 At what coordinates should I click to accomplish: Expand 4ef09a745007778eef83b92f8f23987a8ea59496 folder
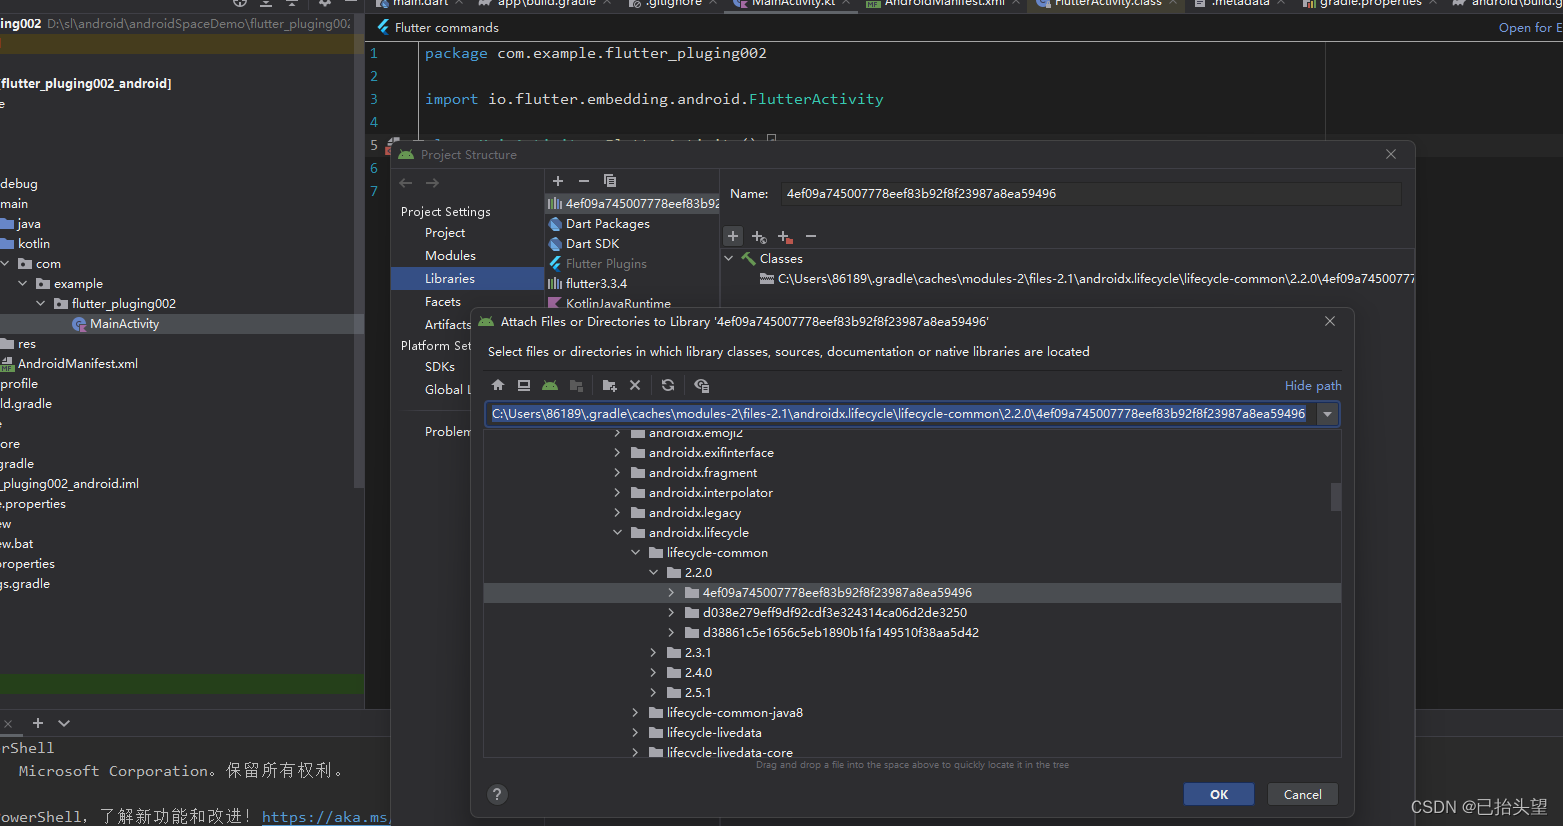[x=672, y=593]
